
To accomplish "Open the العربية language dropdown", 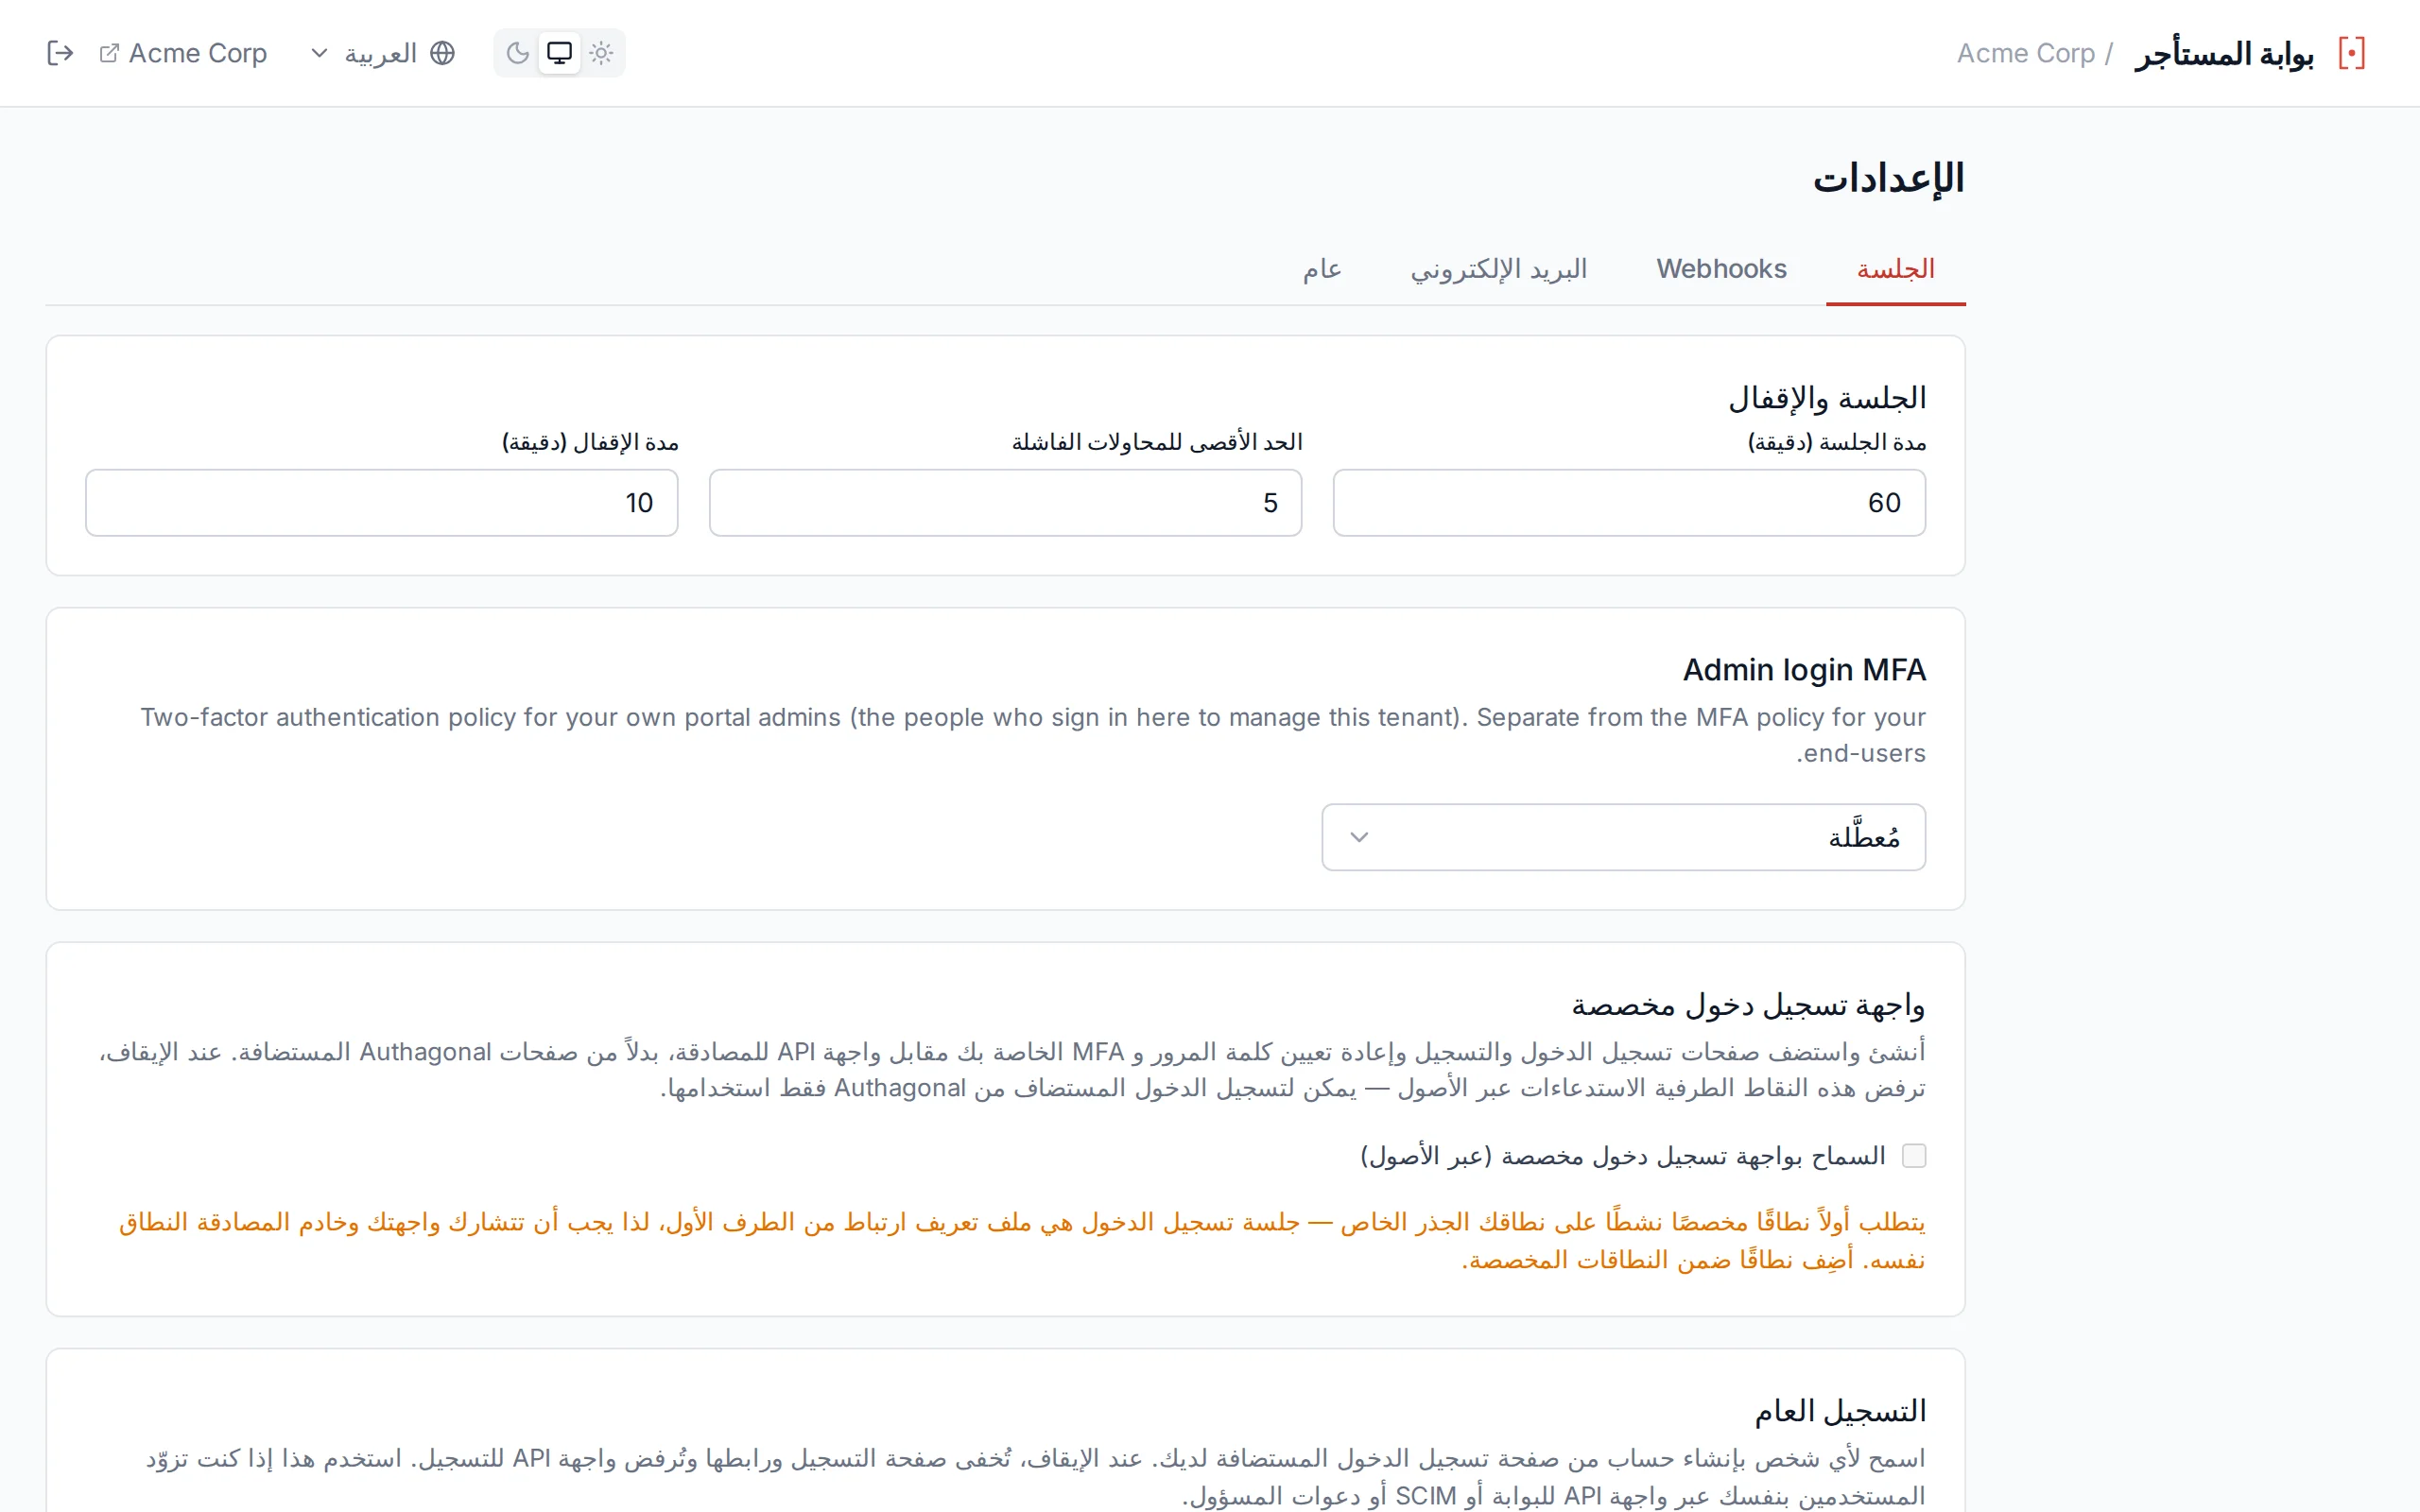I will tap(382, 53).
